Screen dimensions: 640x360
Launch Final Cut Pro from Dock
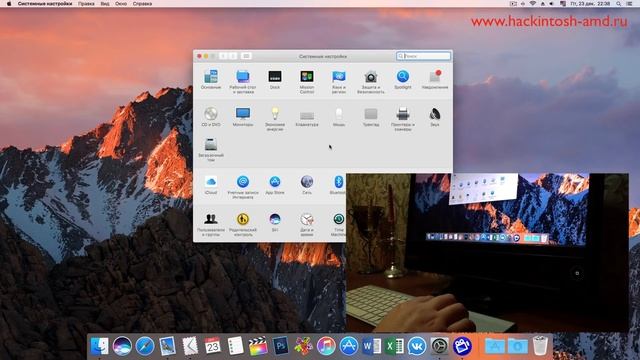pyautogui.click(x=258, y=346)
